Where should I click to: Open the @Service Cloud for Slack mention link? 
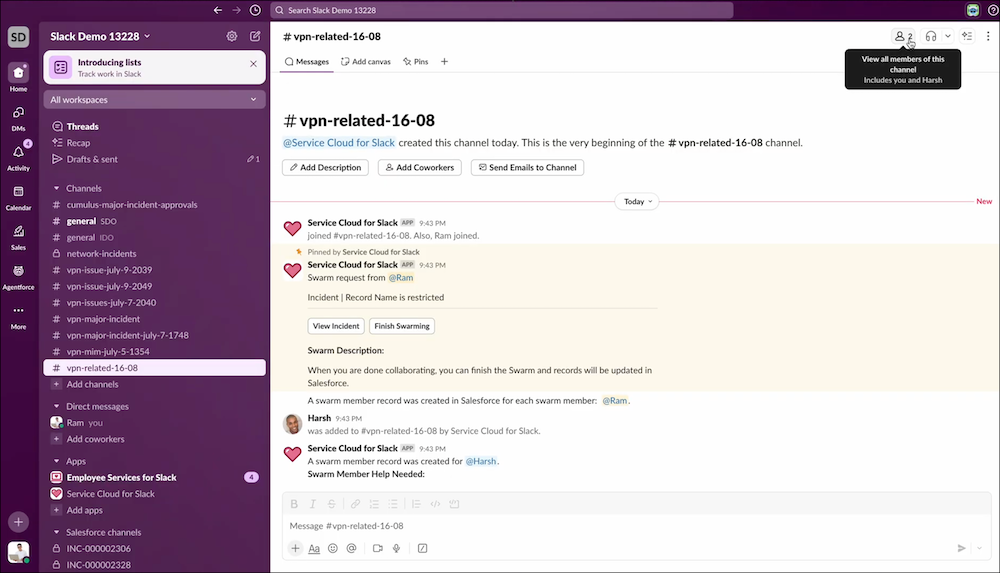point(339,143)
